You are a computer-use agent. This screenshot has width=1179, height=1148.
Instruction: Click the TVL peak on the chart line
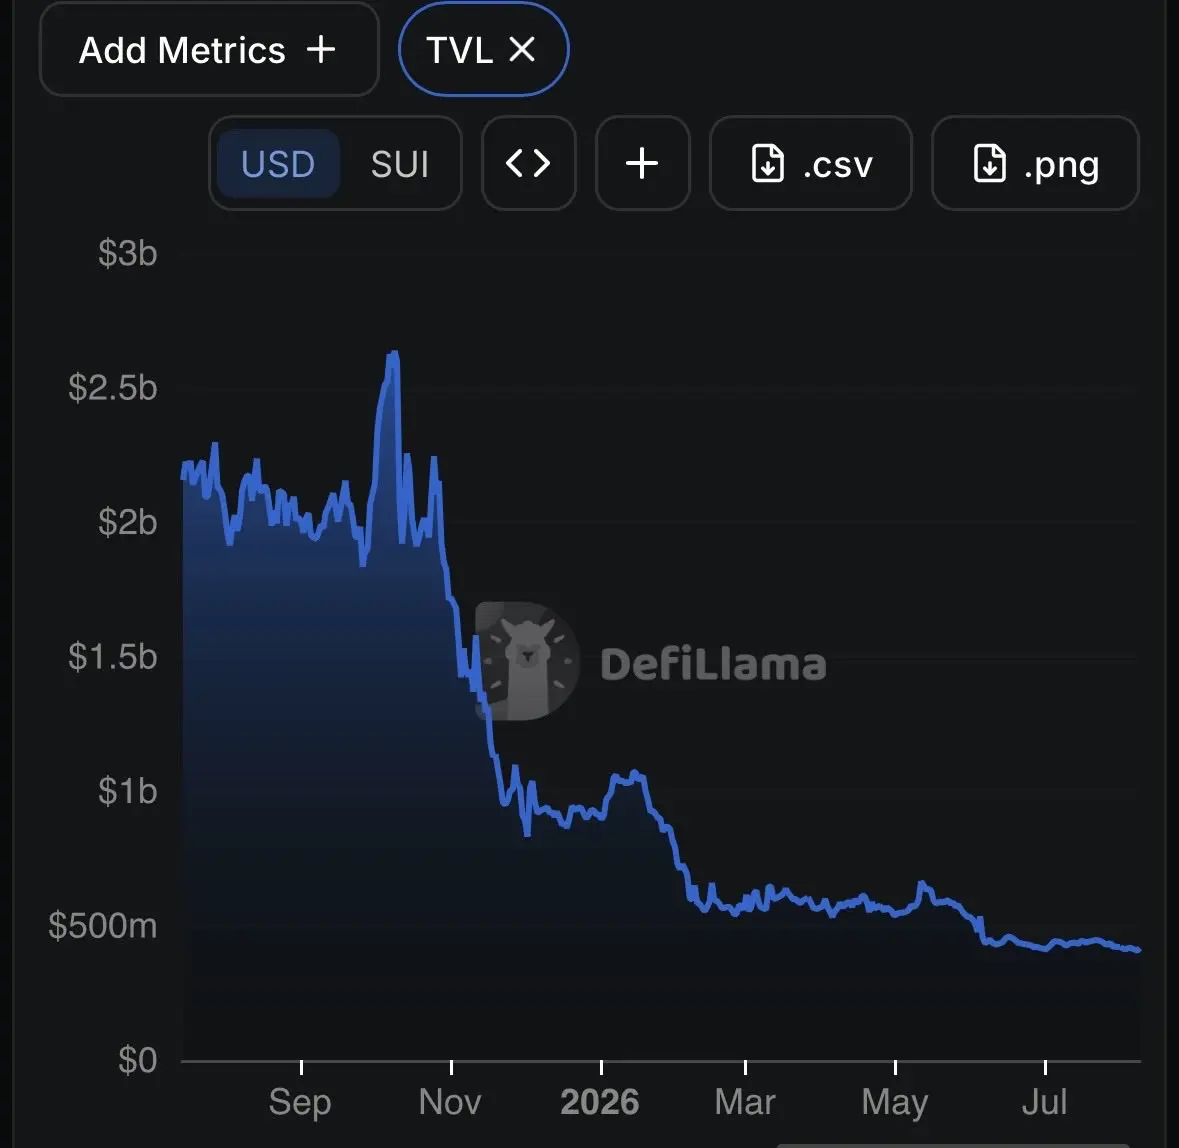click(393, 353)
